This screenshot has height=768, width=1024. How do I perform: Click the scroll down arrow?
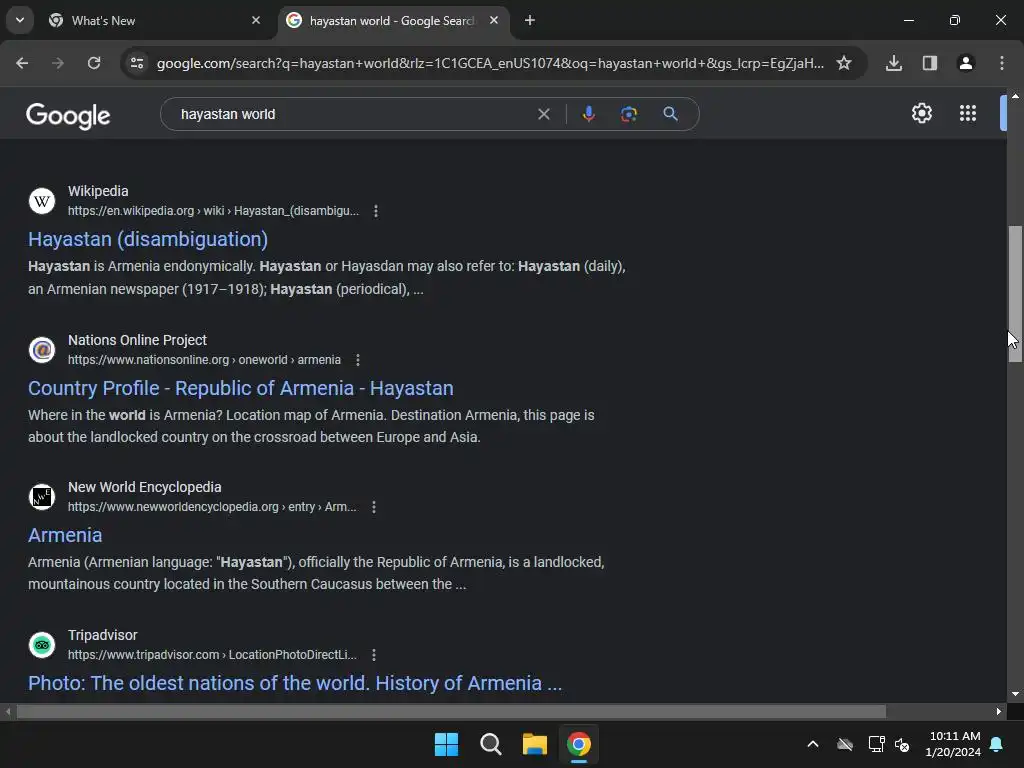[1015, 694]
